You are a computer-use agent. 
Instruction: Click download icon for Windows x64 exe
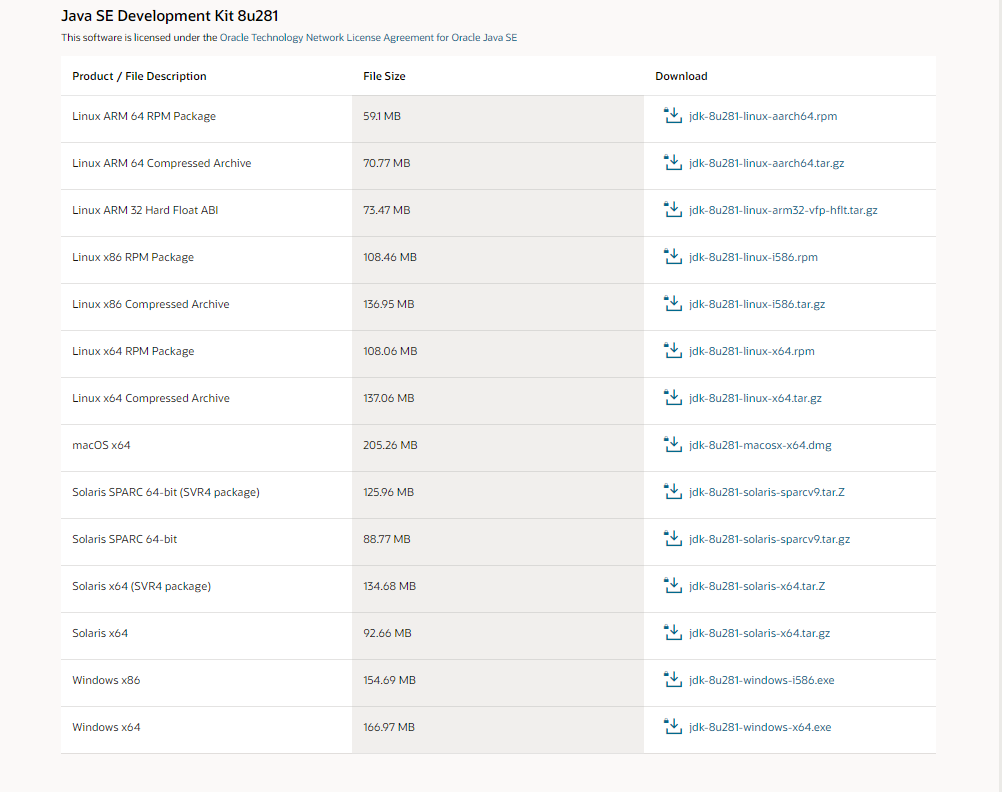[673, 727]
